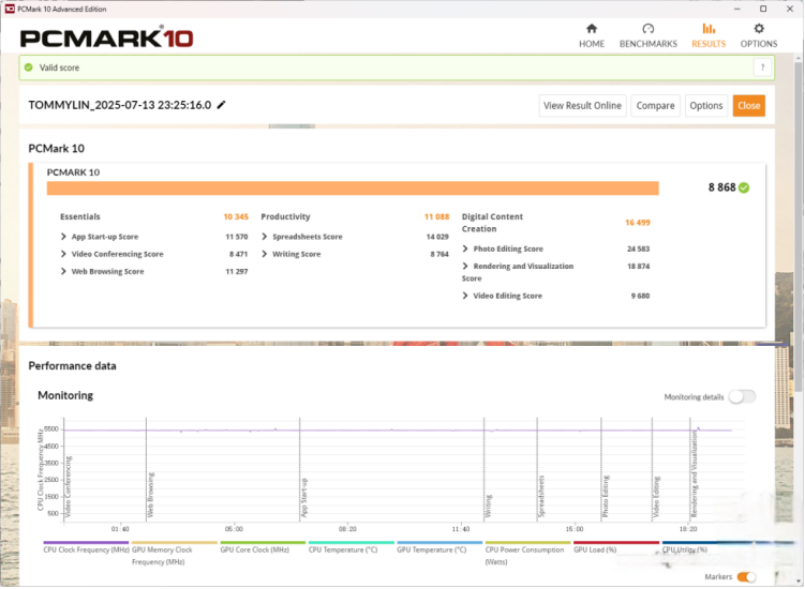Click the Performance data heading
This screenshot has height=589, width=805.
pos(72,366)
